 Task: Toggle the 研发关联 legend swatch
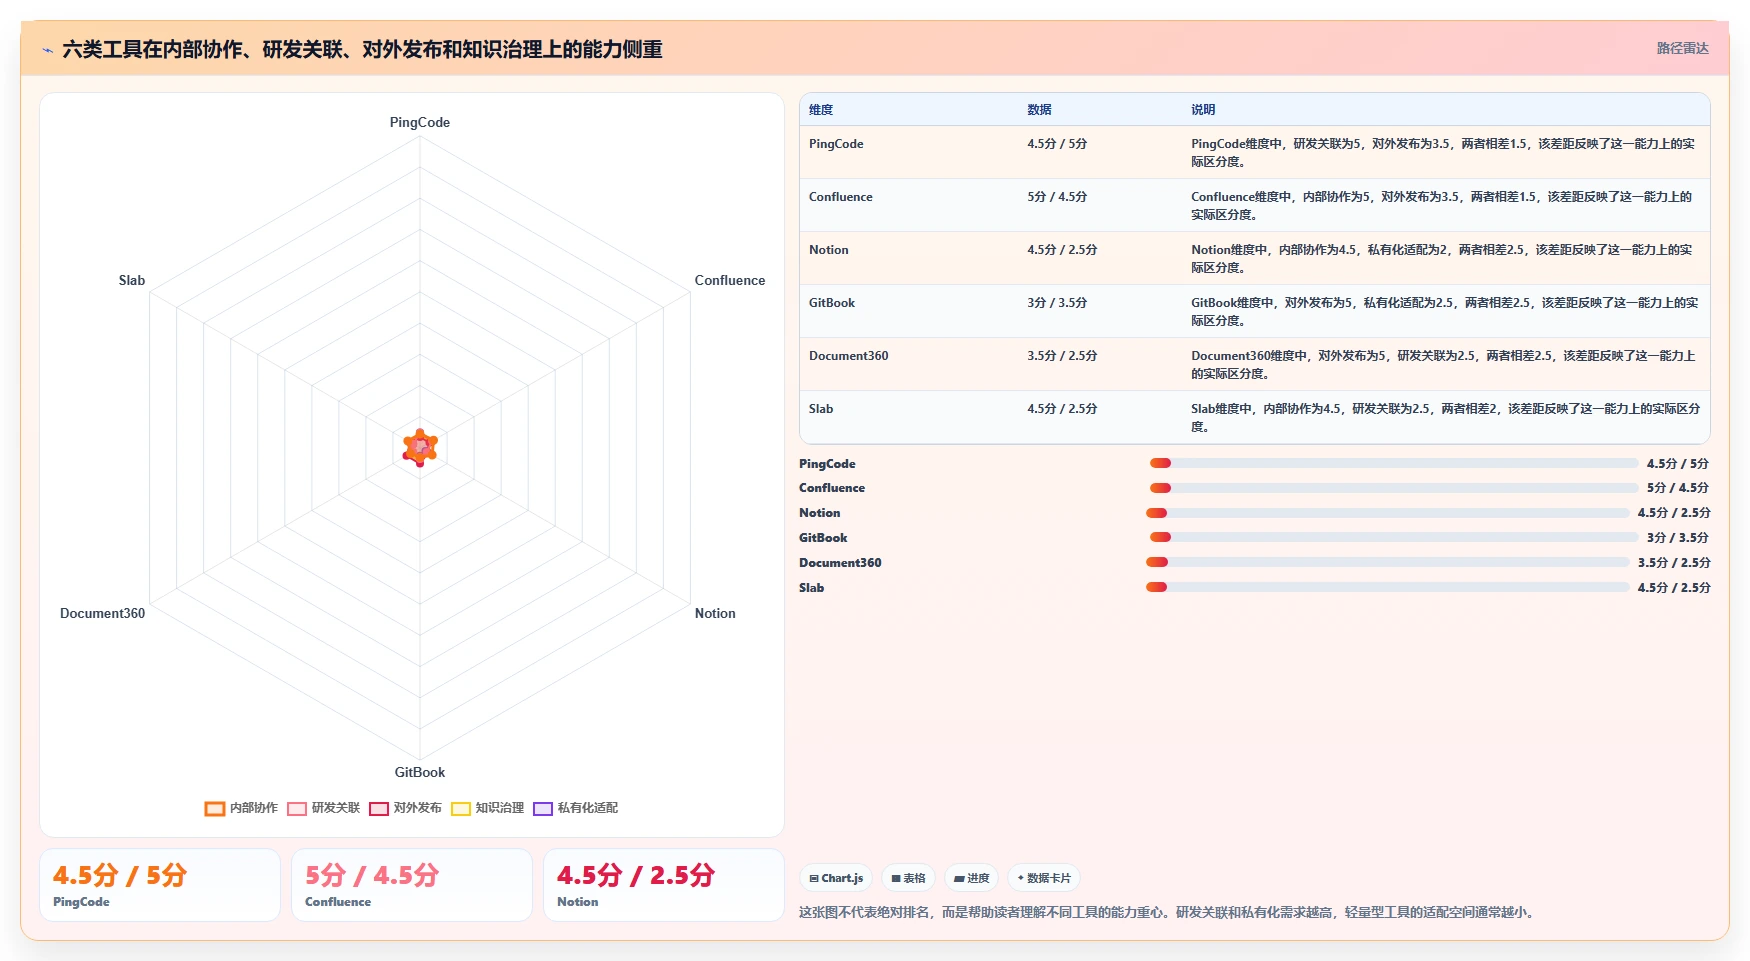pos(297,809)
